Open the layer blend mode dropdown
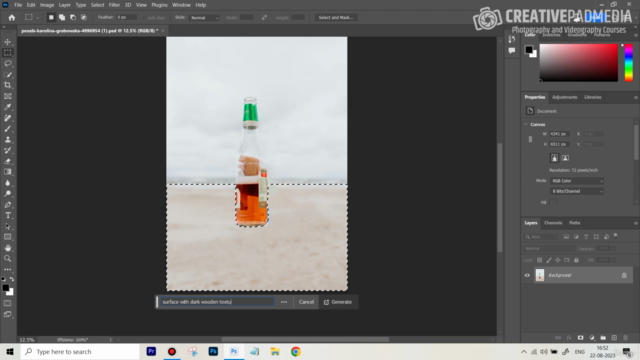The height and width of the screenshot is (360, 640). pos(548,249)
